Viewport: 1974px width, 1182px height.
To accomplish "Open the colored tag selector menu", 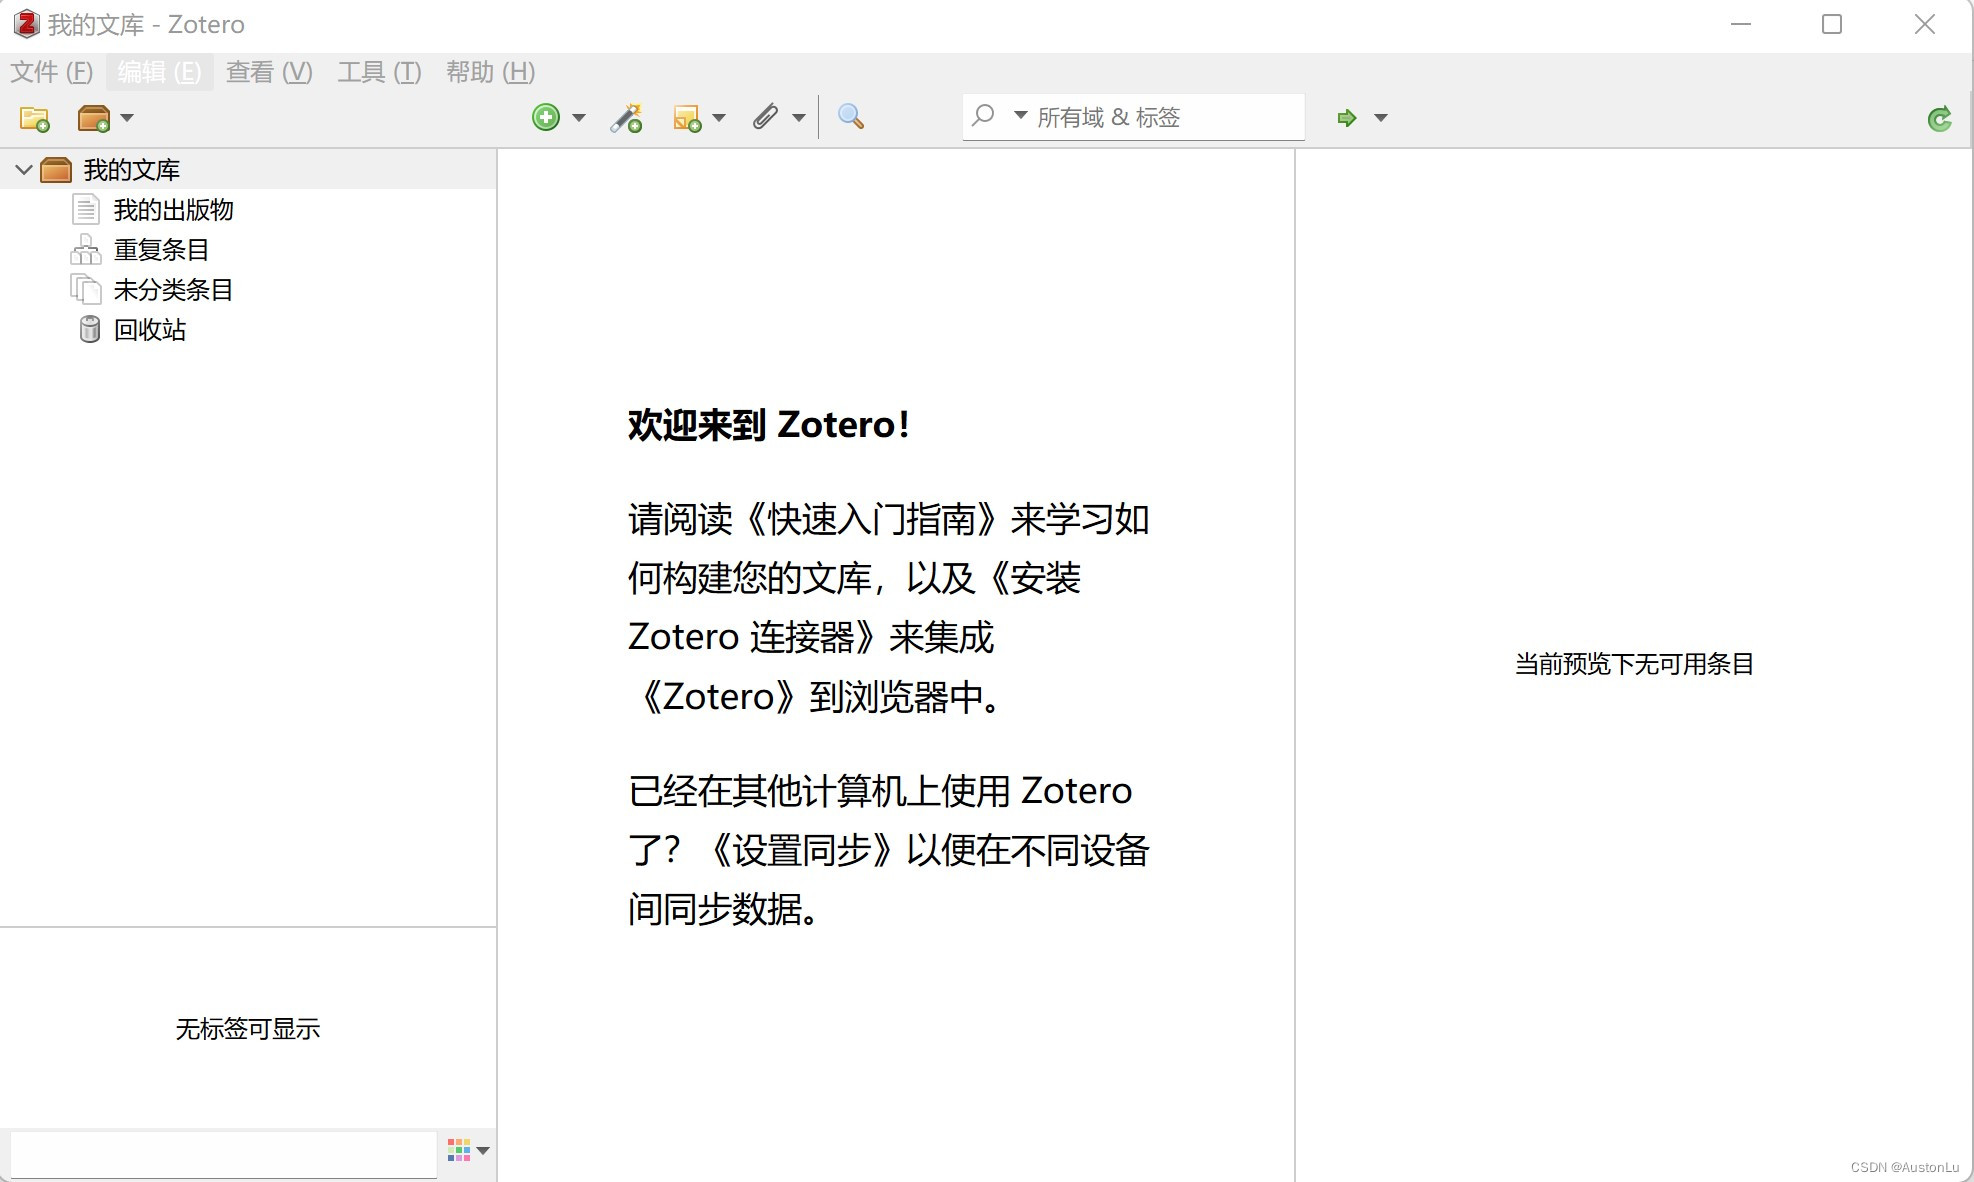I will tap(468, 1150).
